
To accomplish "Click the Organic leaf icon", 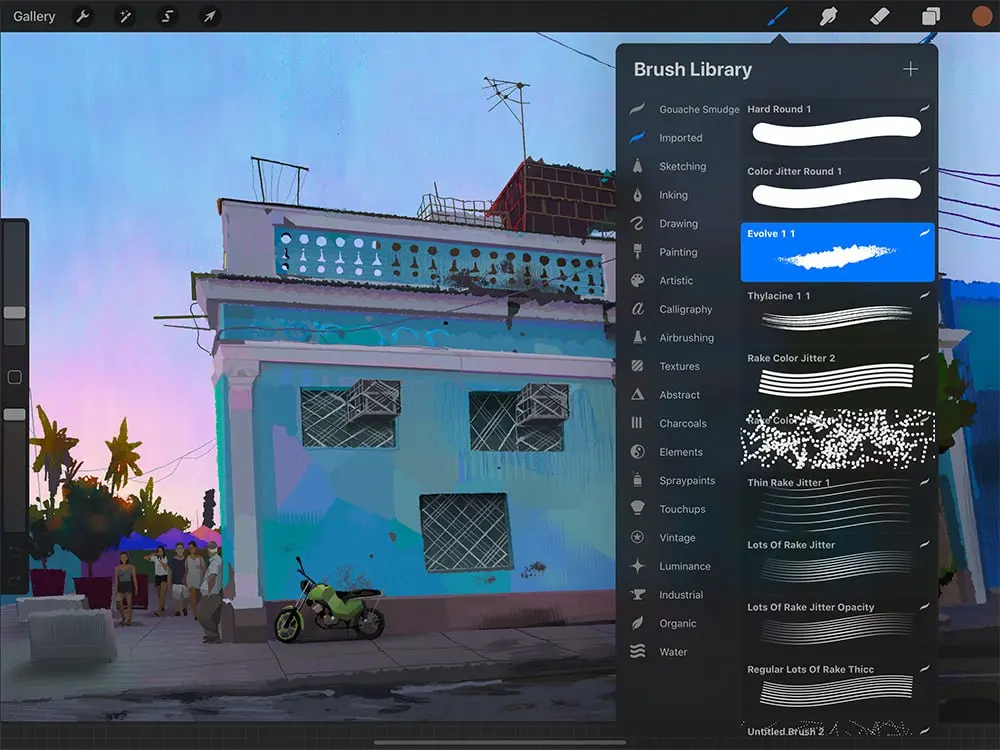I will point(637,623).
